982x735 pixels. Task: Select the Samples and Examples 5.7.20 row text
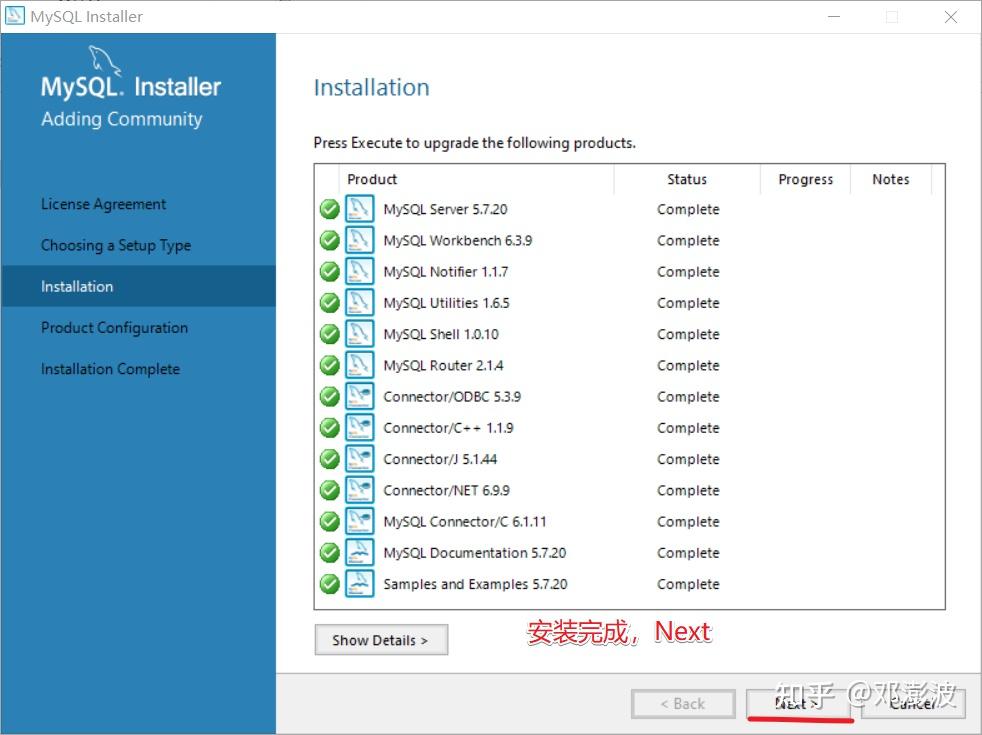point(475,585)
